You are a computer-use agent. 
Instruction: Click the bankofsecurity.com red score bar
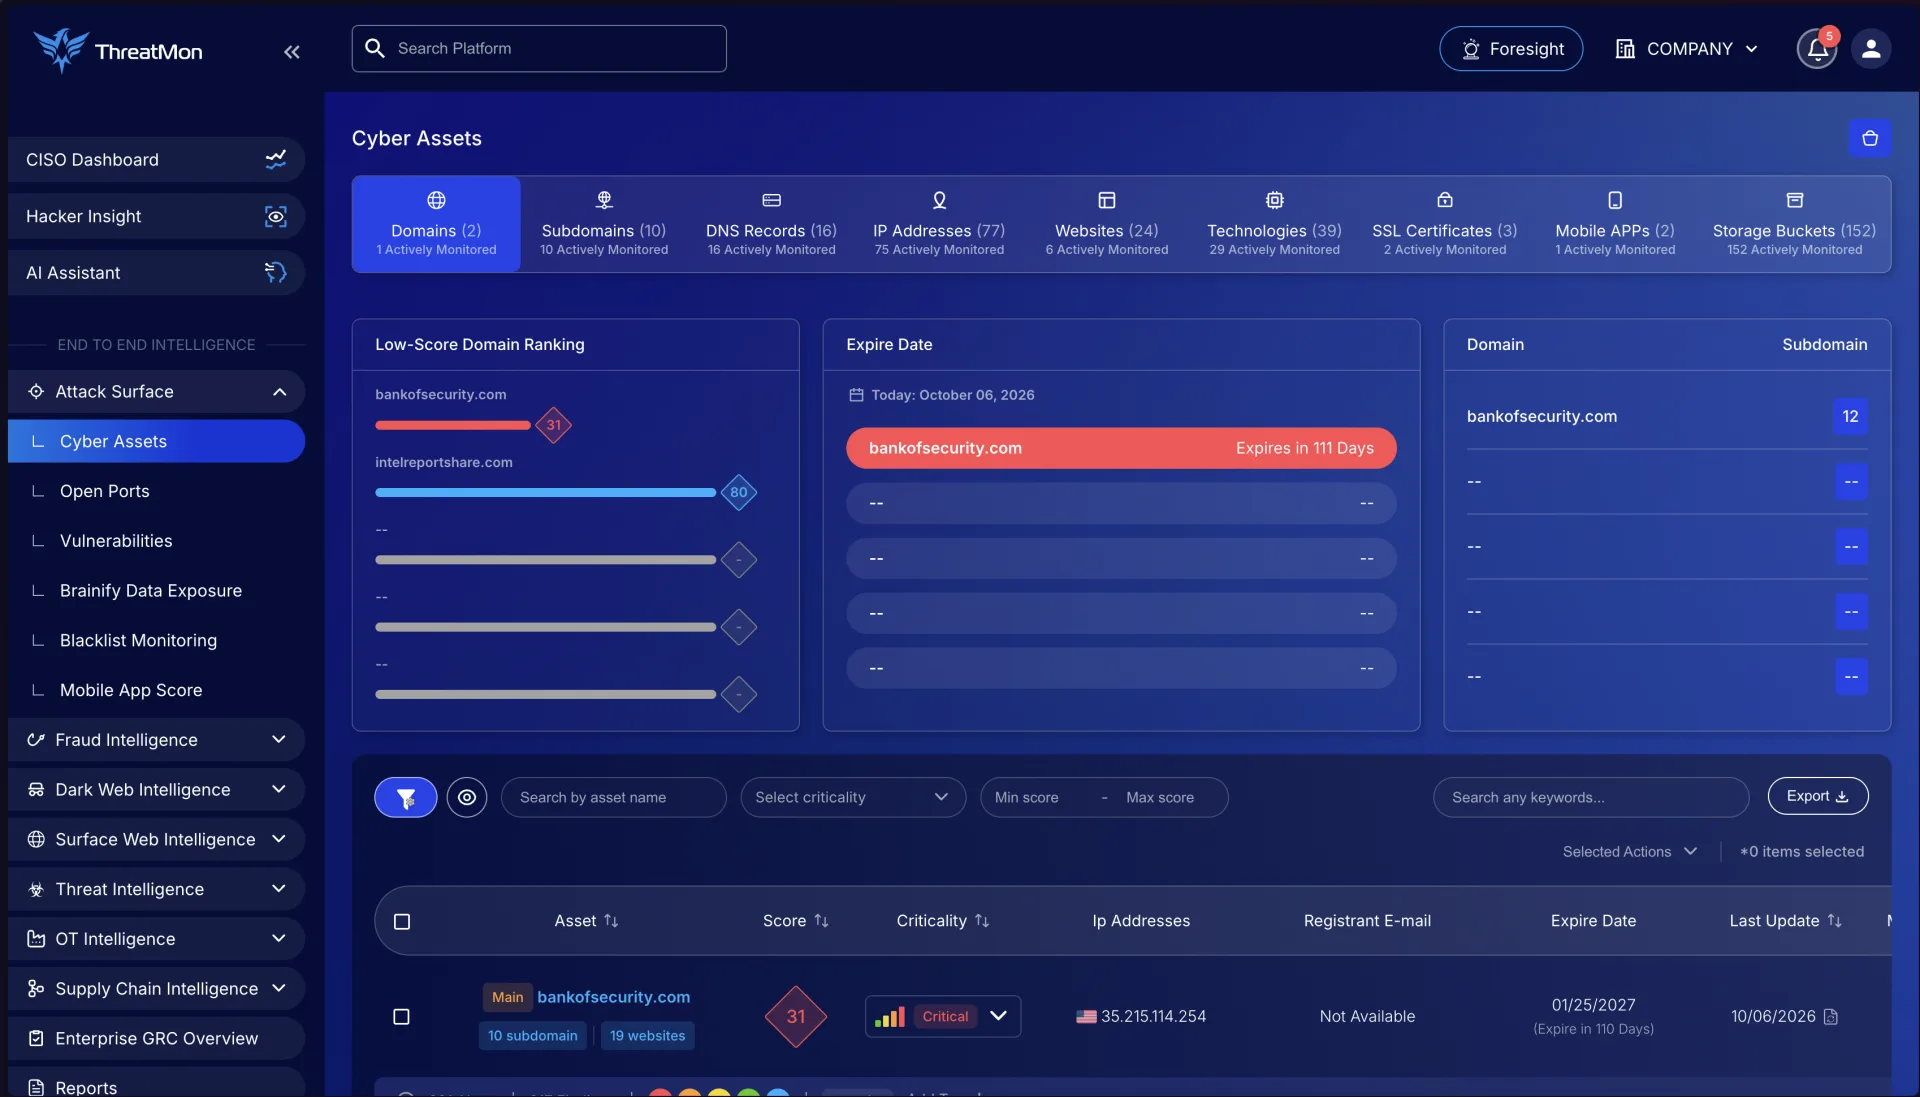tap(452, 425)
